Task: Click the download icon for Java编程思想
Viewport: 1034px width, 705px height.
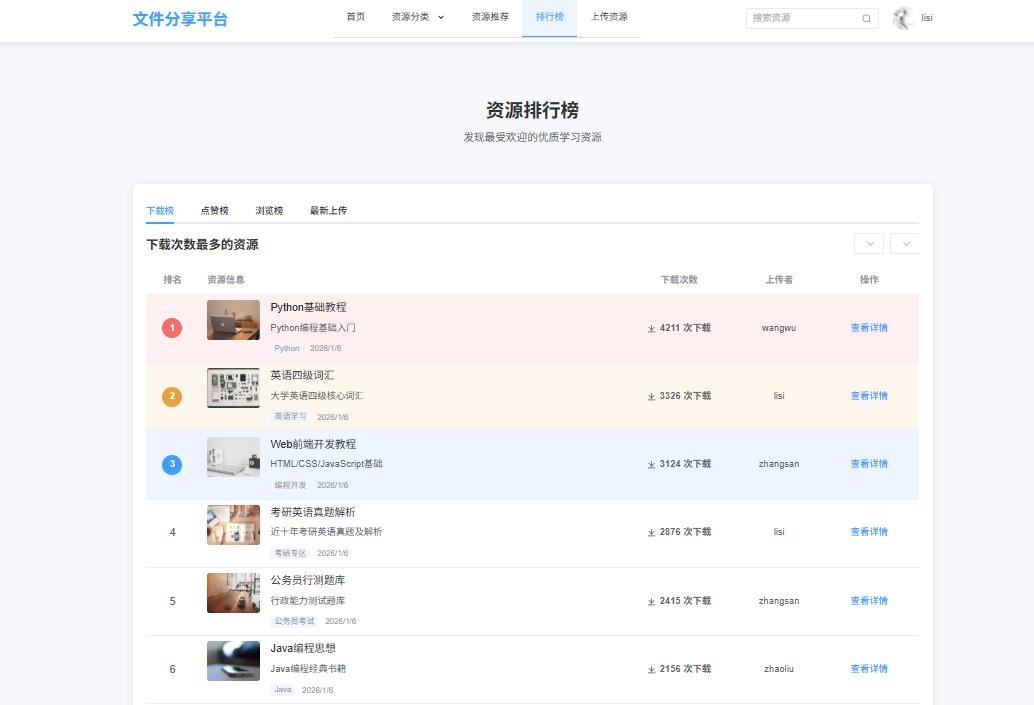Action: coord(650,668)
